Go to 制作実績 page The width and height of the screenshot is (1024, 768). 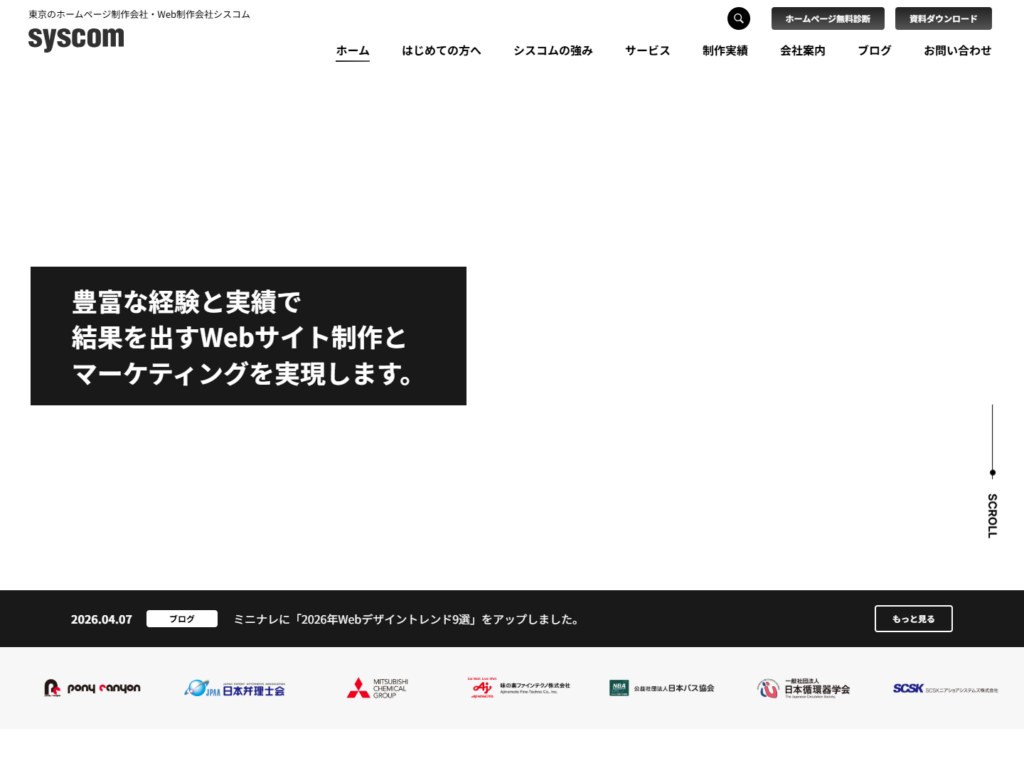725,51
